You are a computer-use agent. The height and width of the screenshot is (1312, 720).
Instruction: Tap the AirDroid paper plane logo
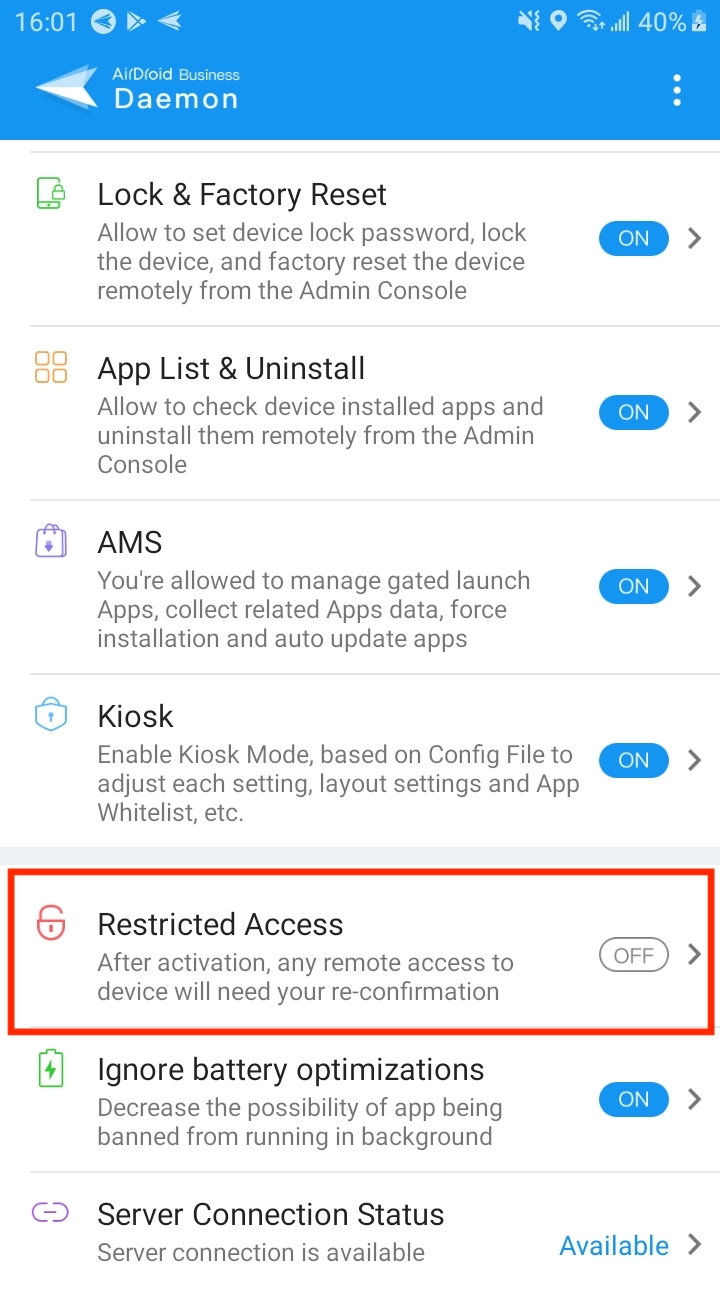point(67,88)
